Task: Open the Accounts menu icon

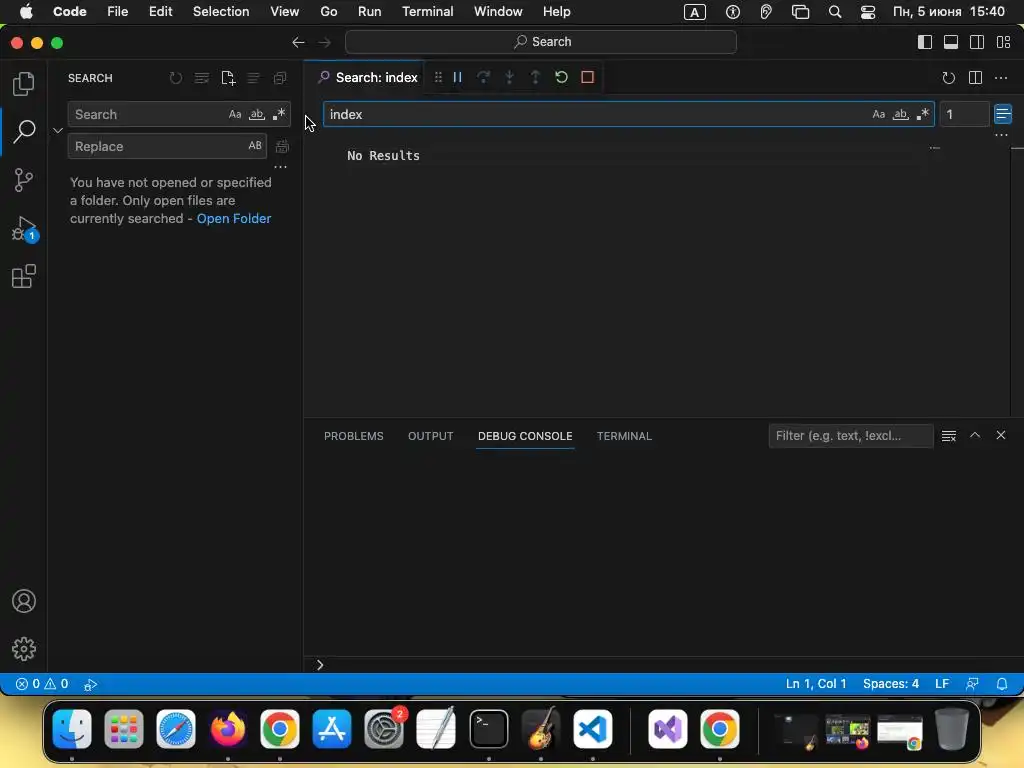Action: click(x=24, y=601)
